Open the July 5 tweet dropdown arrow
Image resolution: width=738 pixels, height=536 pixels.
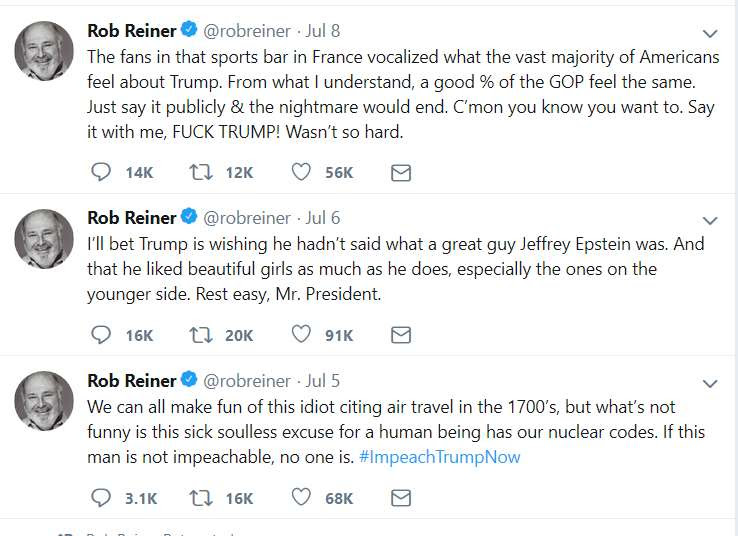711,383
